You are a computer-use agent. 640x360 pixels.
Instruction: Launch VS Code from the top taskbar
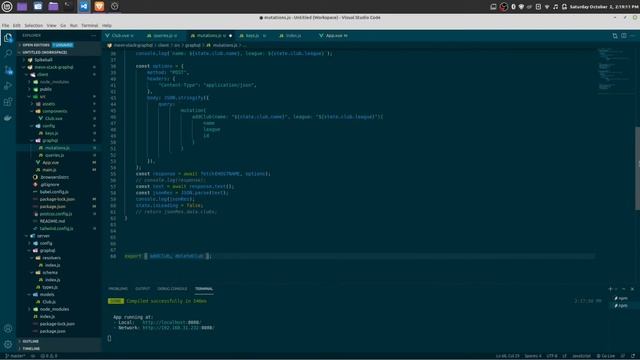click(84, 6)
